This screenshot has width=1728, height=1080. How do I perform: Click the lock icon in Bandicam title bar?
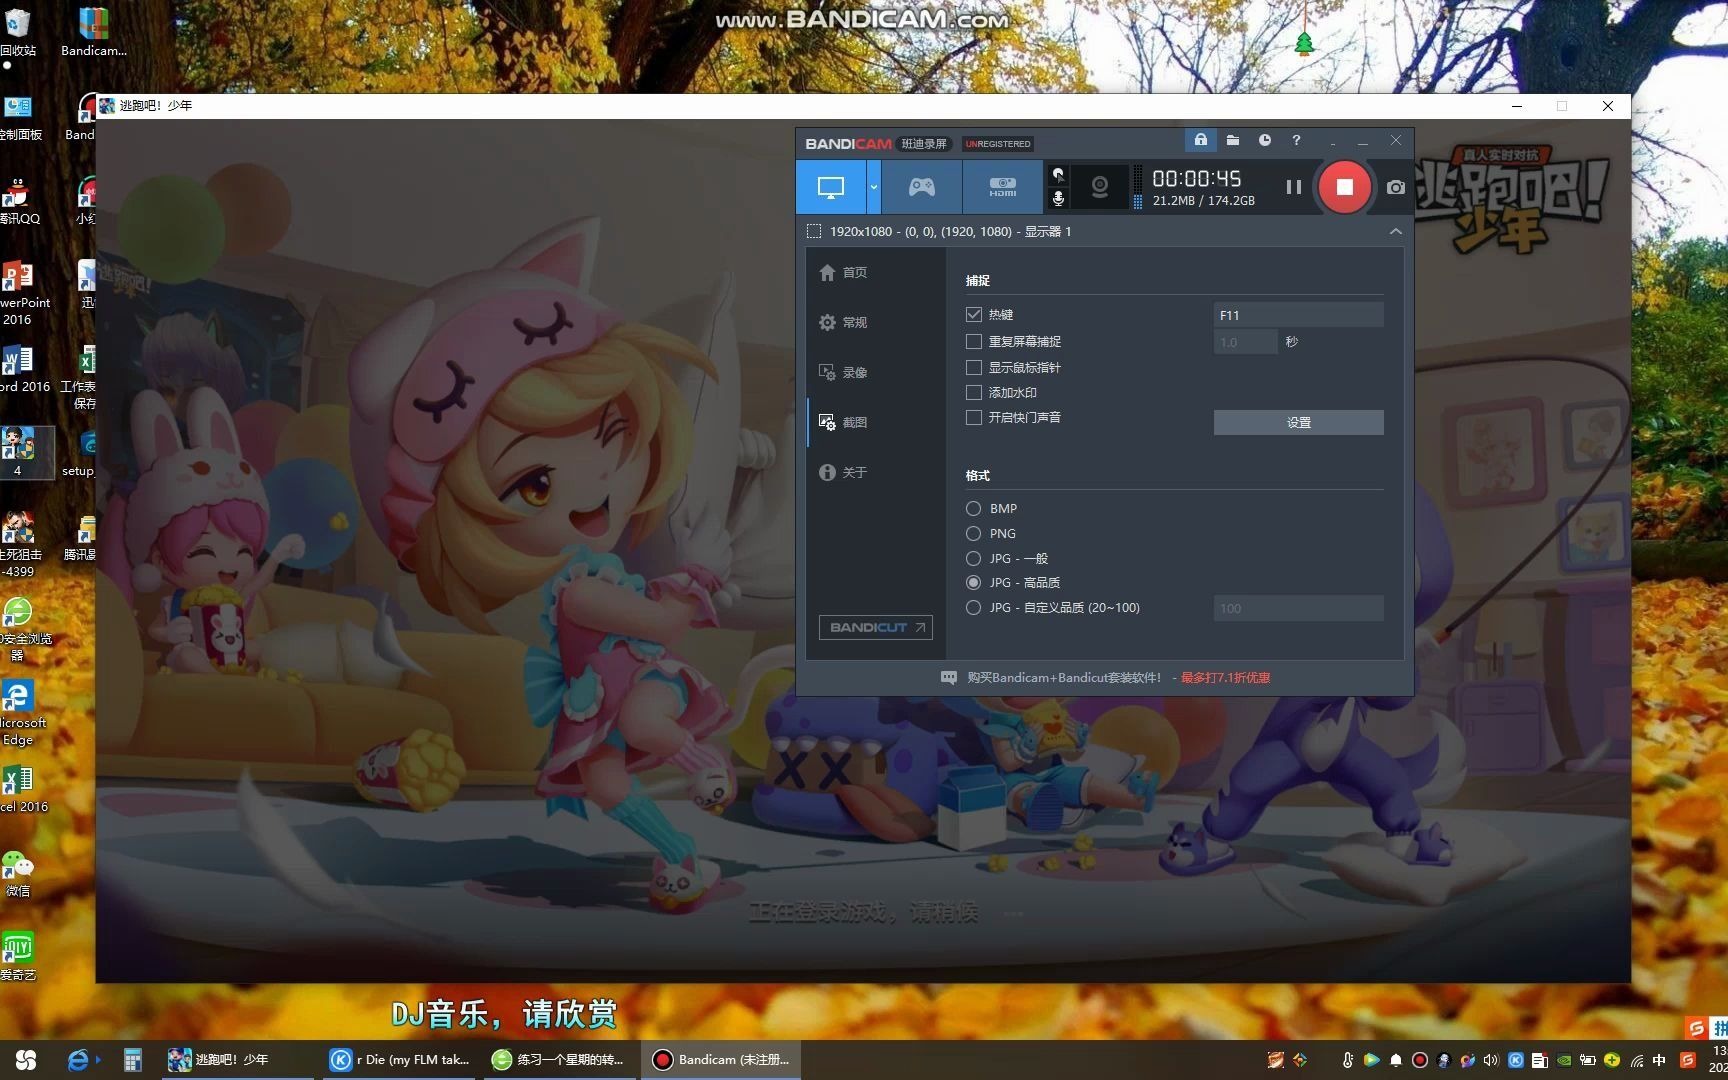point(1200,140)
